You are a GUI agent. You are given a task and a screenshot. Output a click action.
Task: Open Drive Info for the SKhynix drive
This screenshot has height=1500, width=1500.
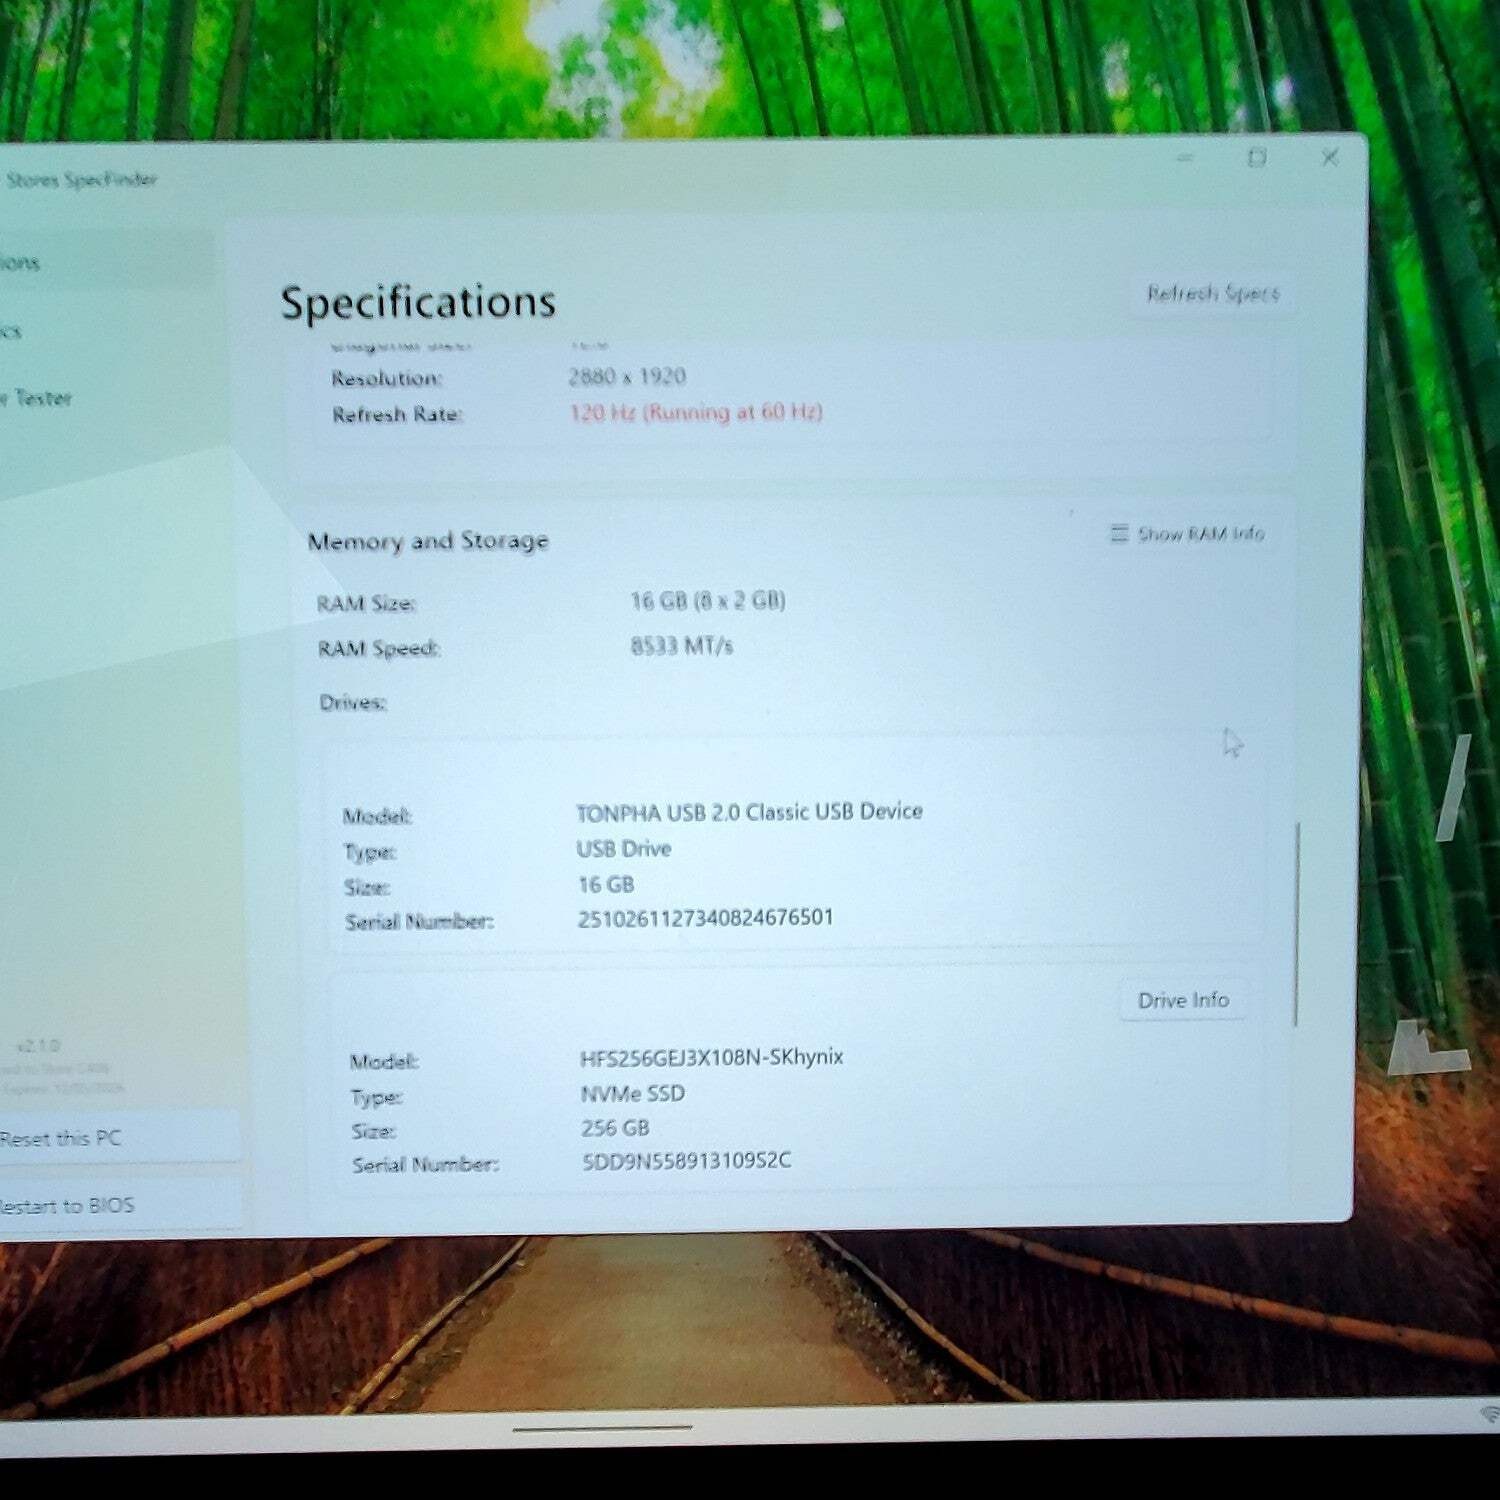pyautogui.click(x=1183, y=1000)
